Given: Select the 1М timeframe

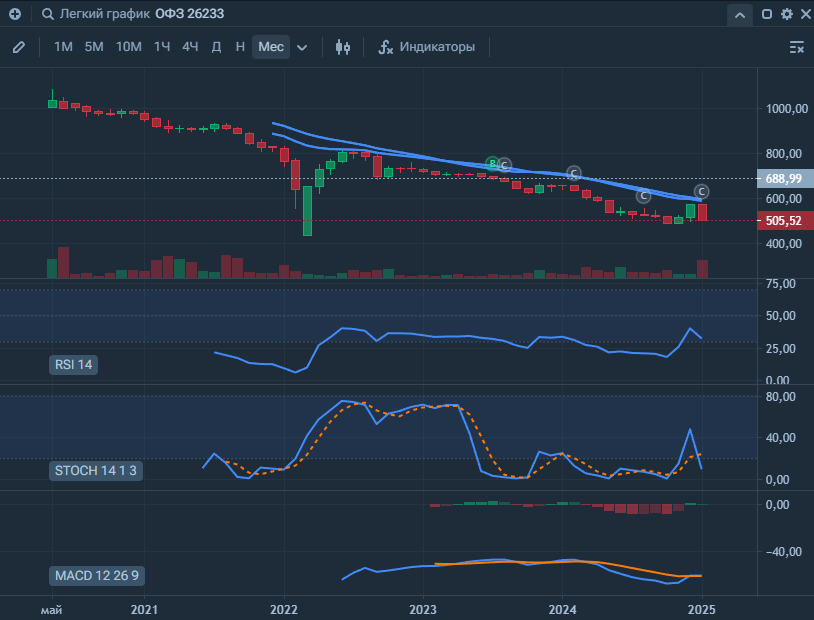Looking at the screenshot, I should (63, 47).
